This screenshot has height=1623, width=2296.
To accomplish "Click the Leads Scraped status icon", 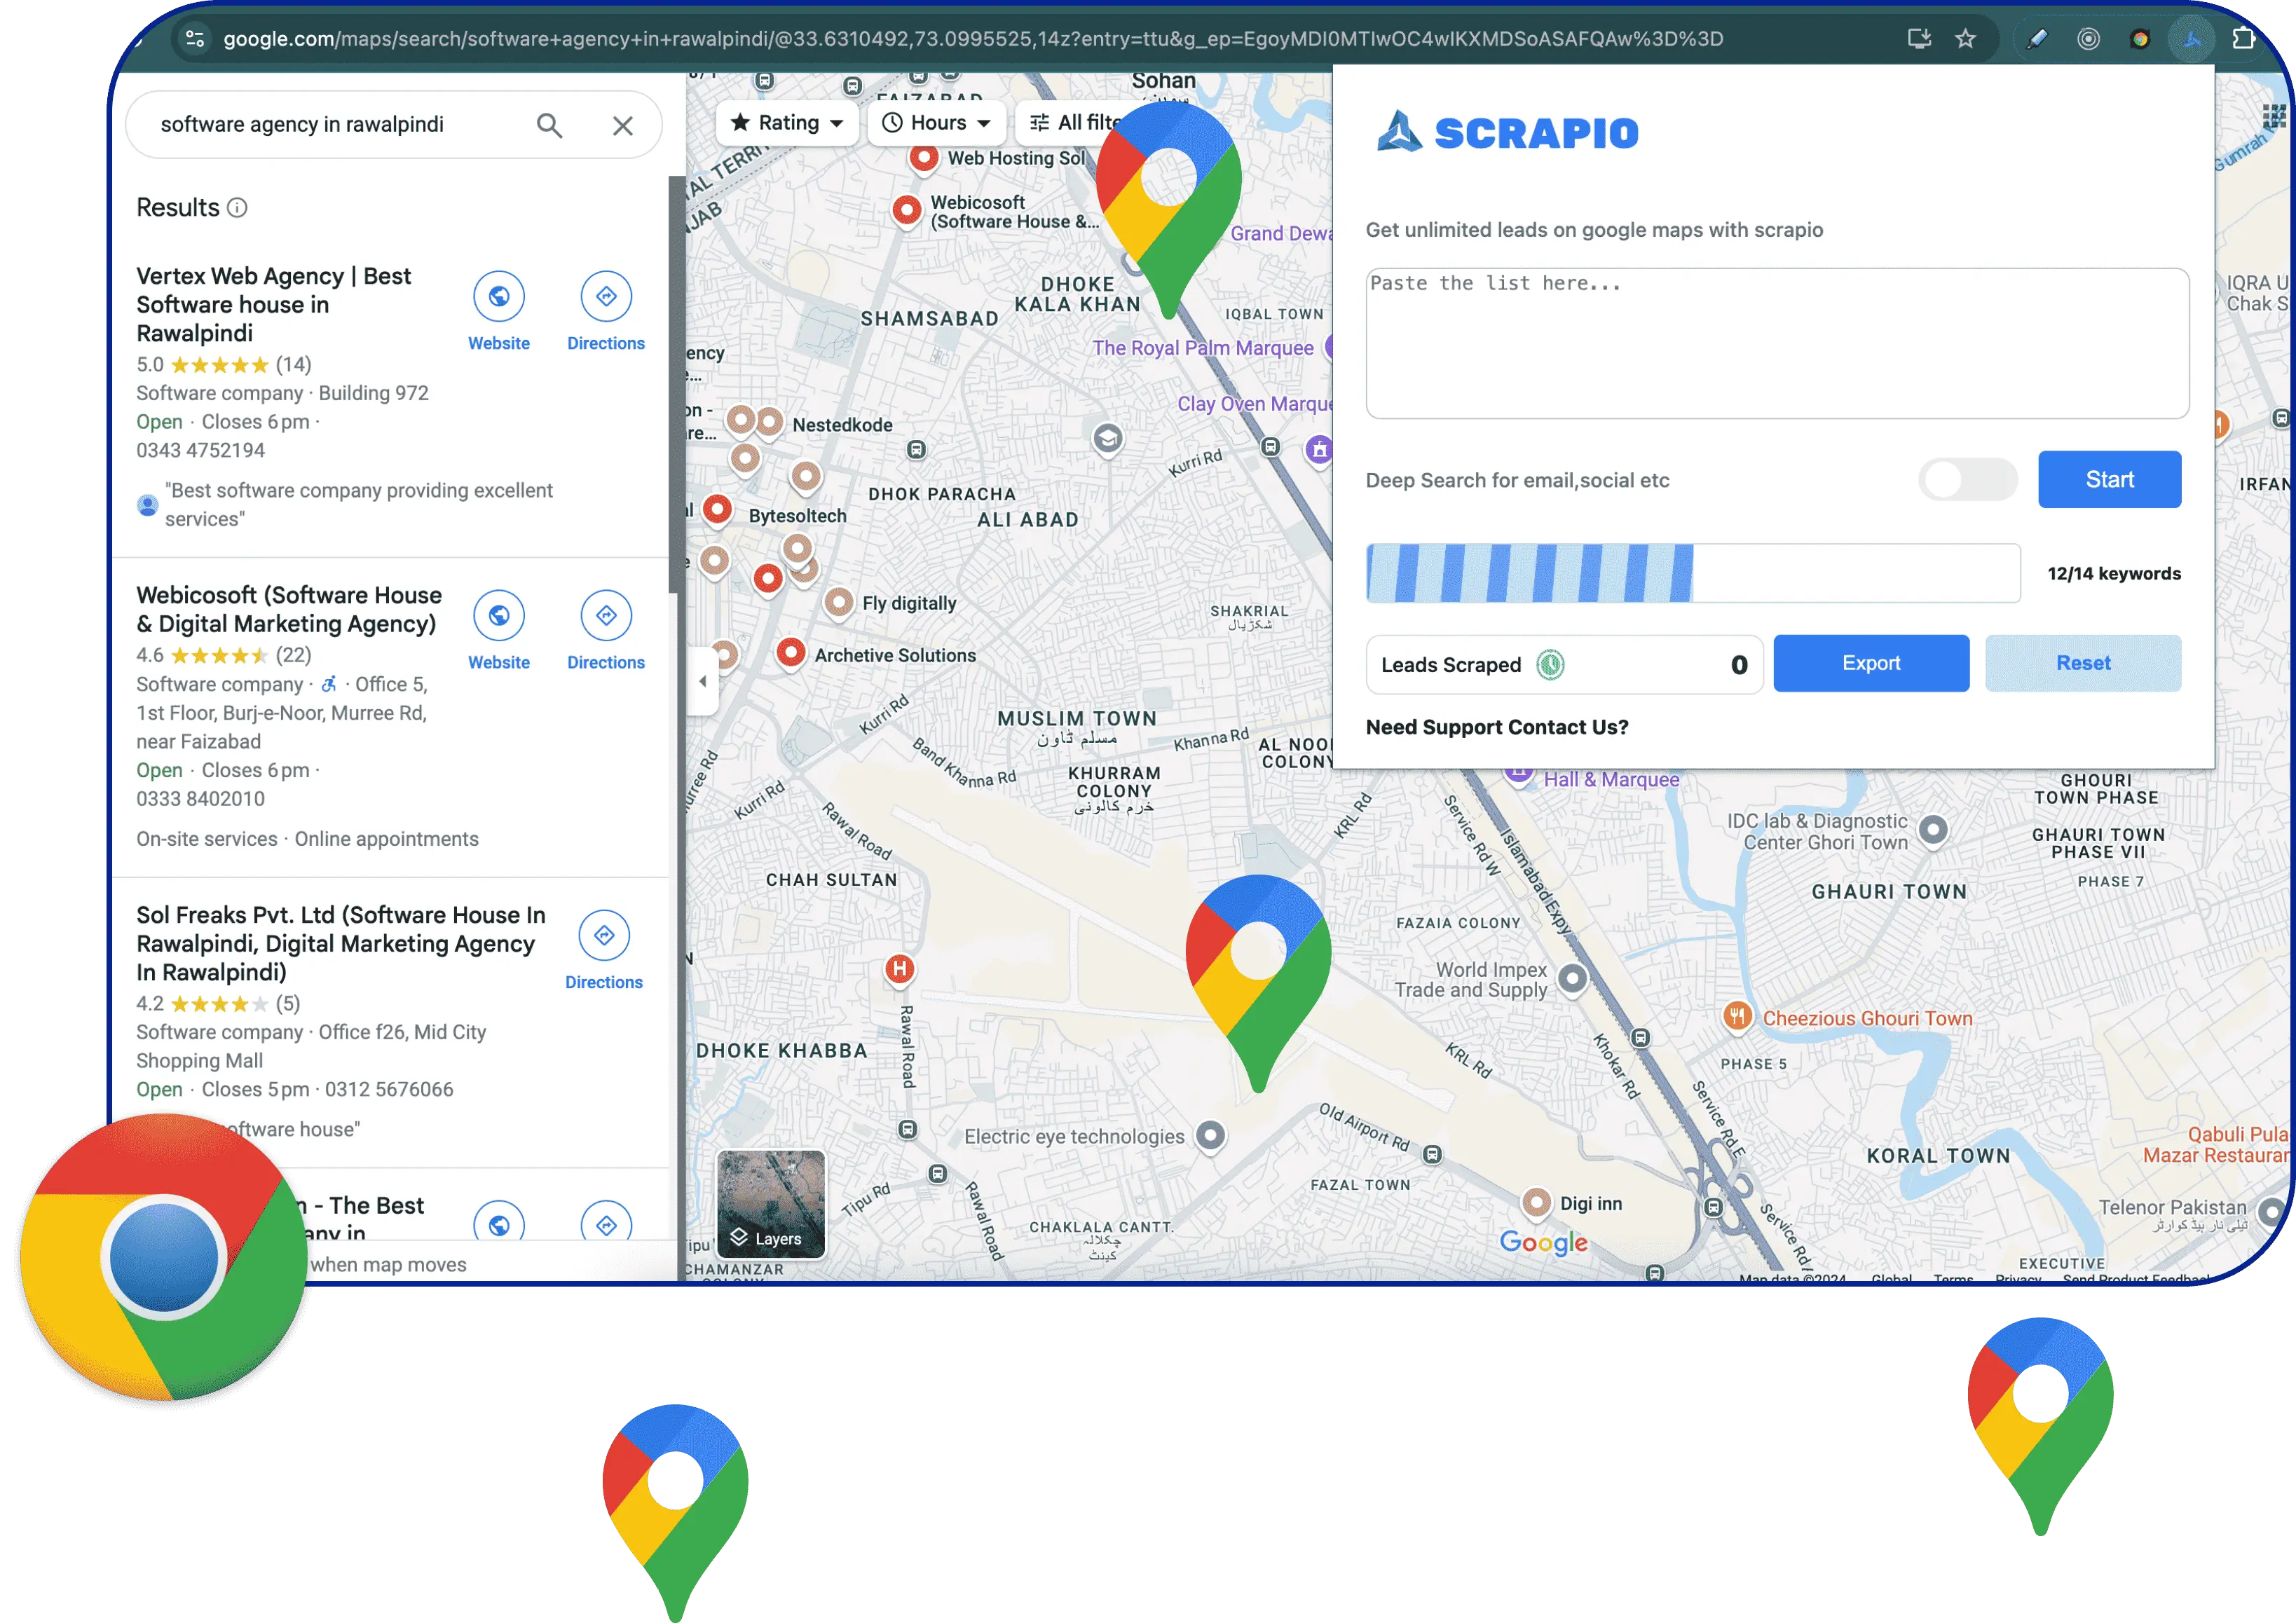I will 1550,665.
